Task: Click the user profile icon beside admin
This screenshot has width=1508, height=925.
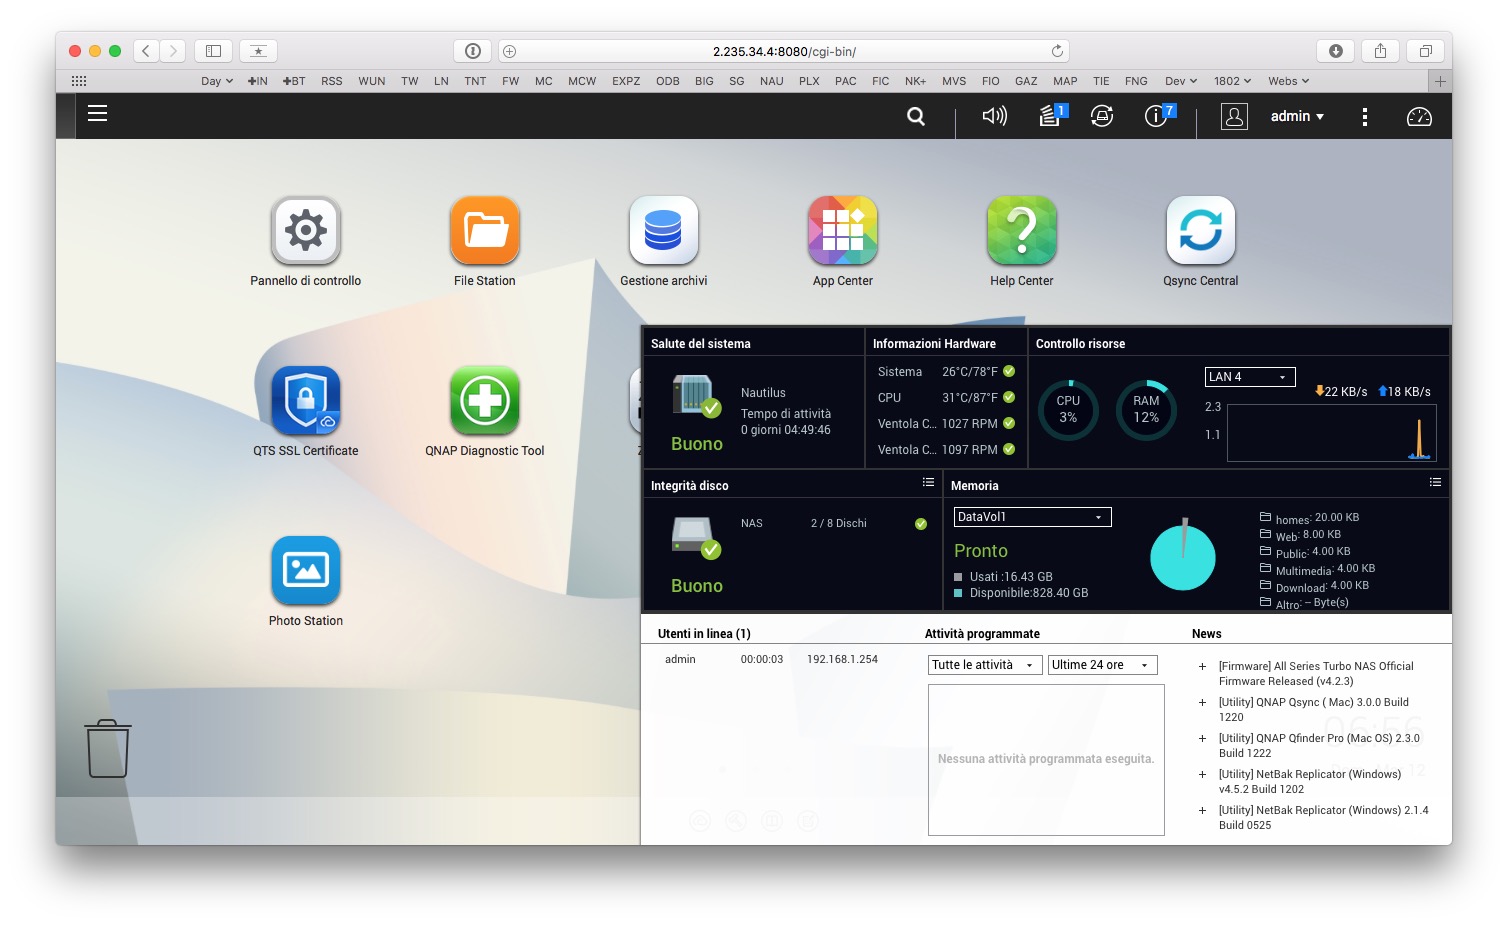Action: (x=1235, y=117)
